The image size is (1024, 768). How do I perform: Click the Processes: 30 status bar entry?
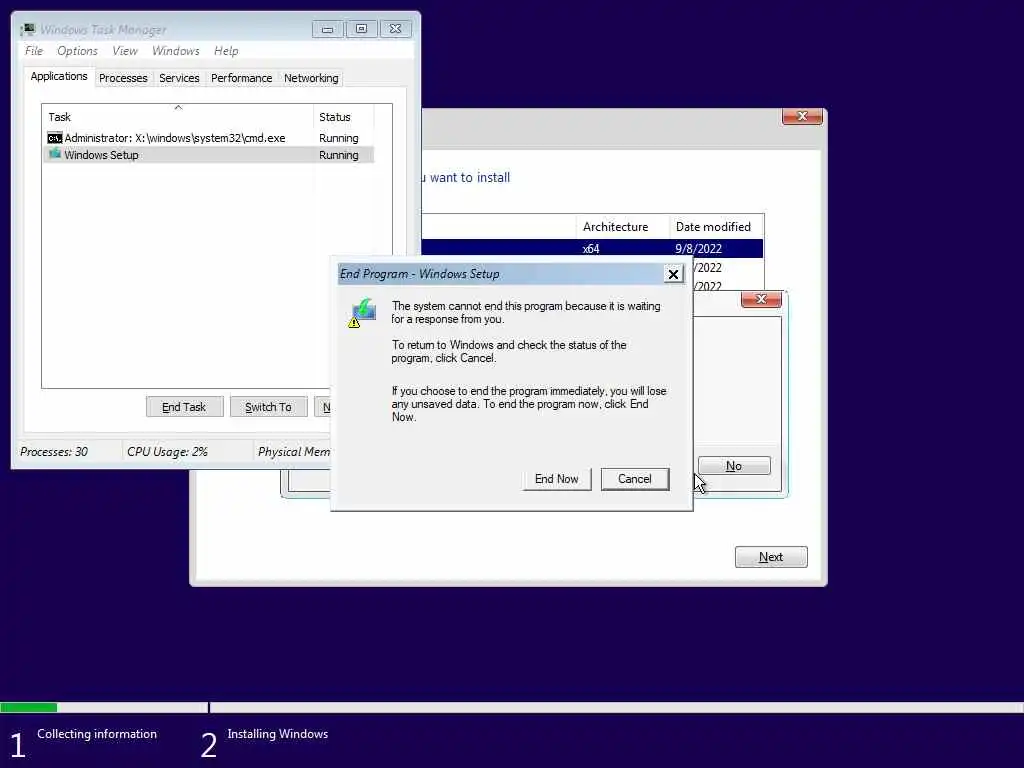coord(54,451)
